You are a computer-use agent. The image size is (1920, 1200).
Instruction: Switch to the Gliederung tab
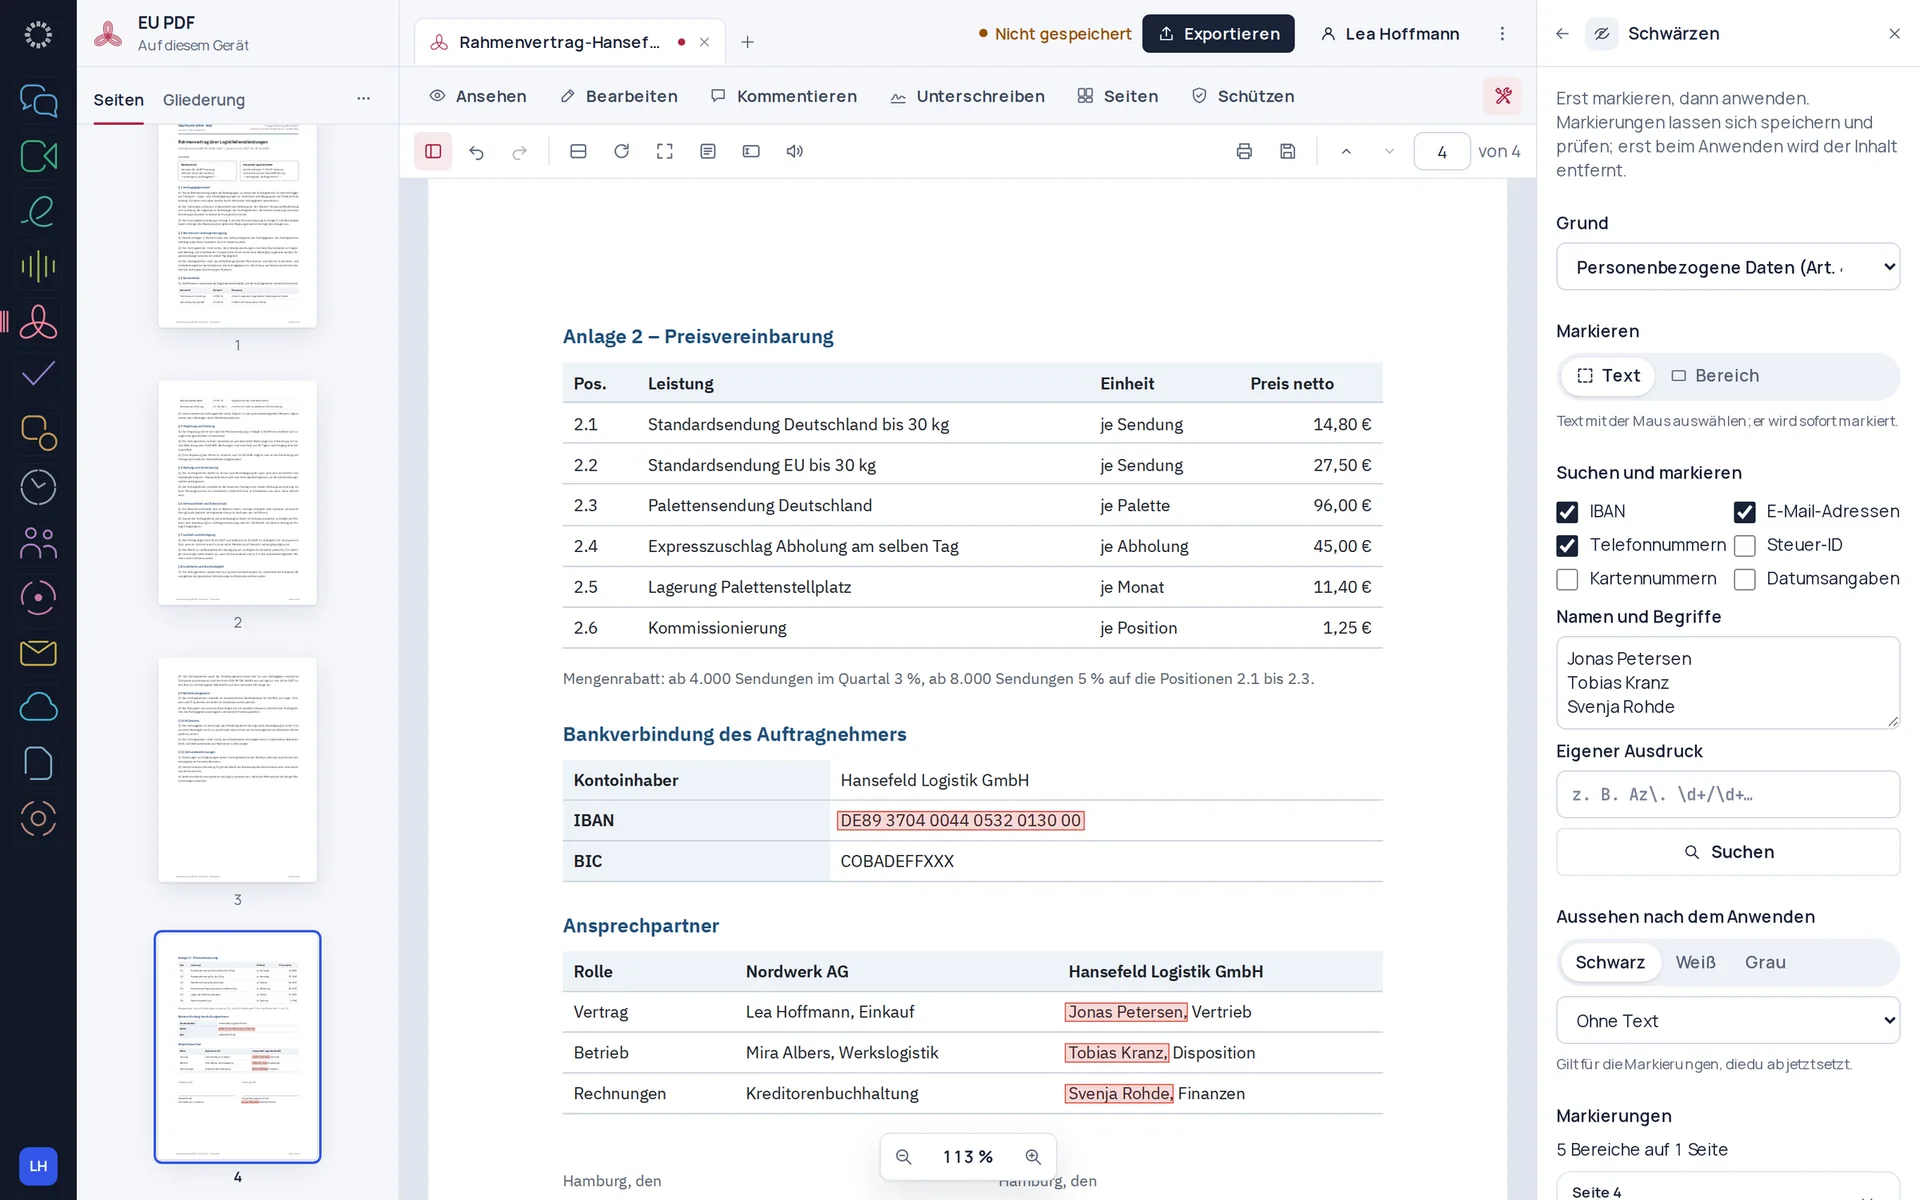[x=204, y=100]
